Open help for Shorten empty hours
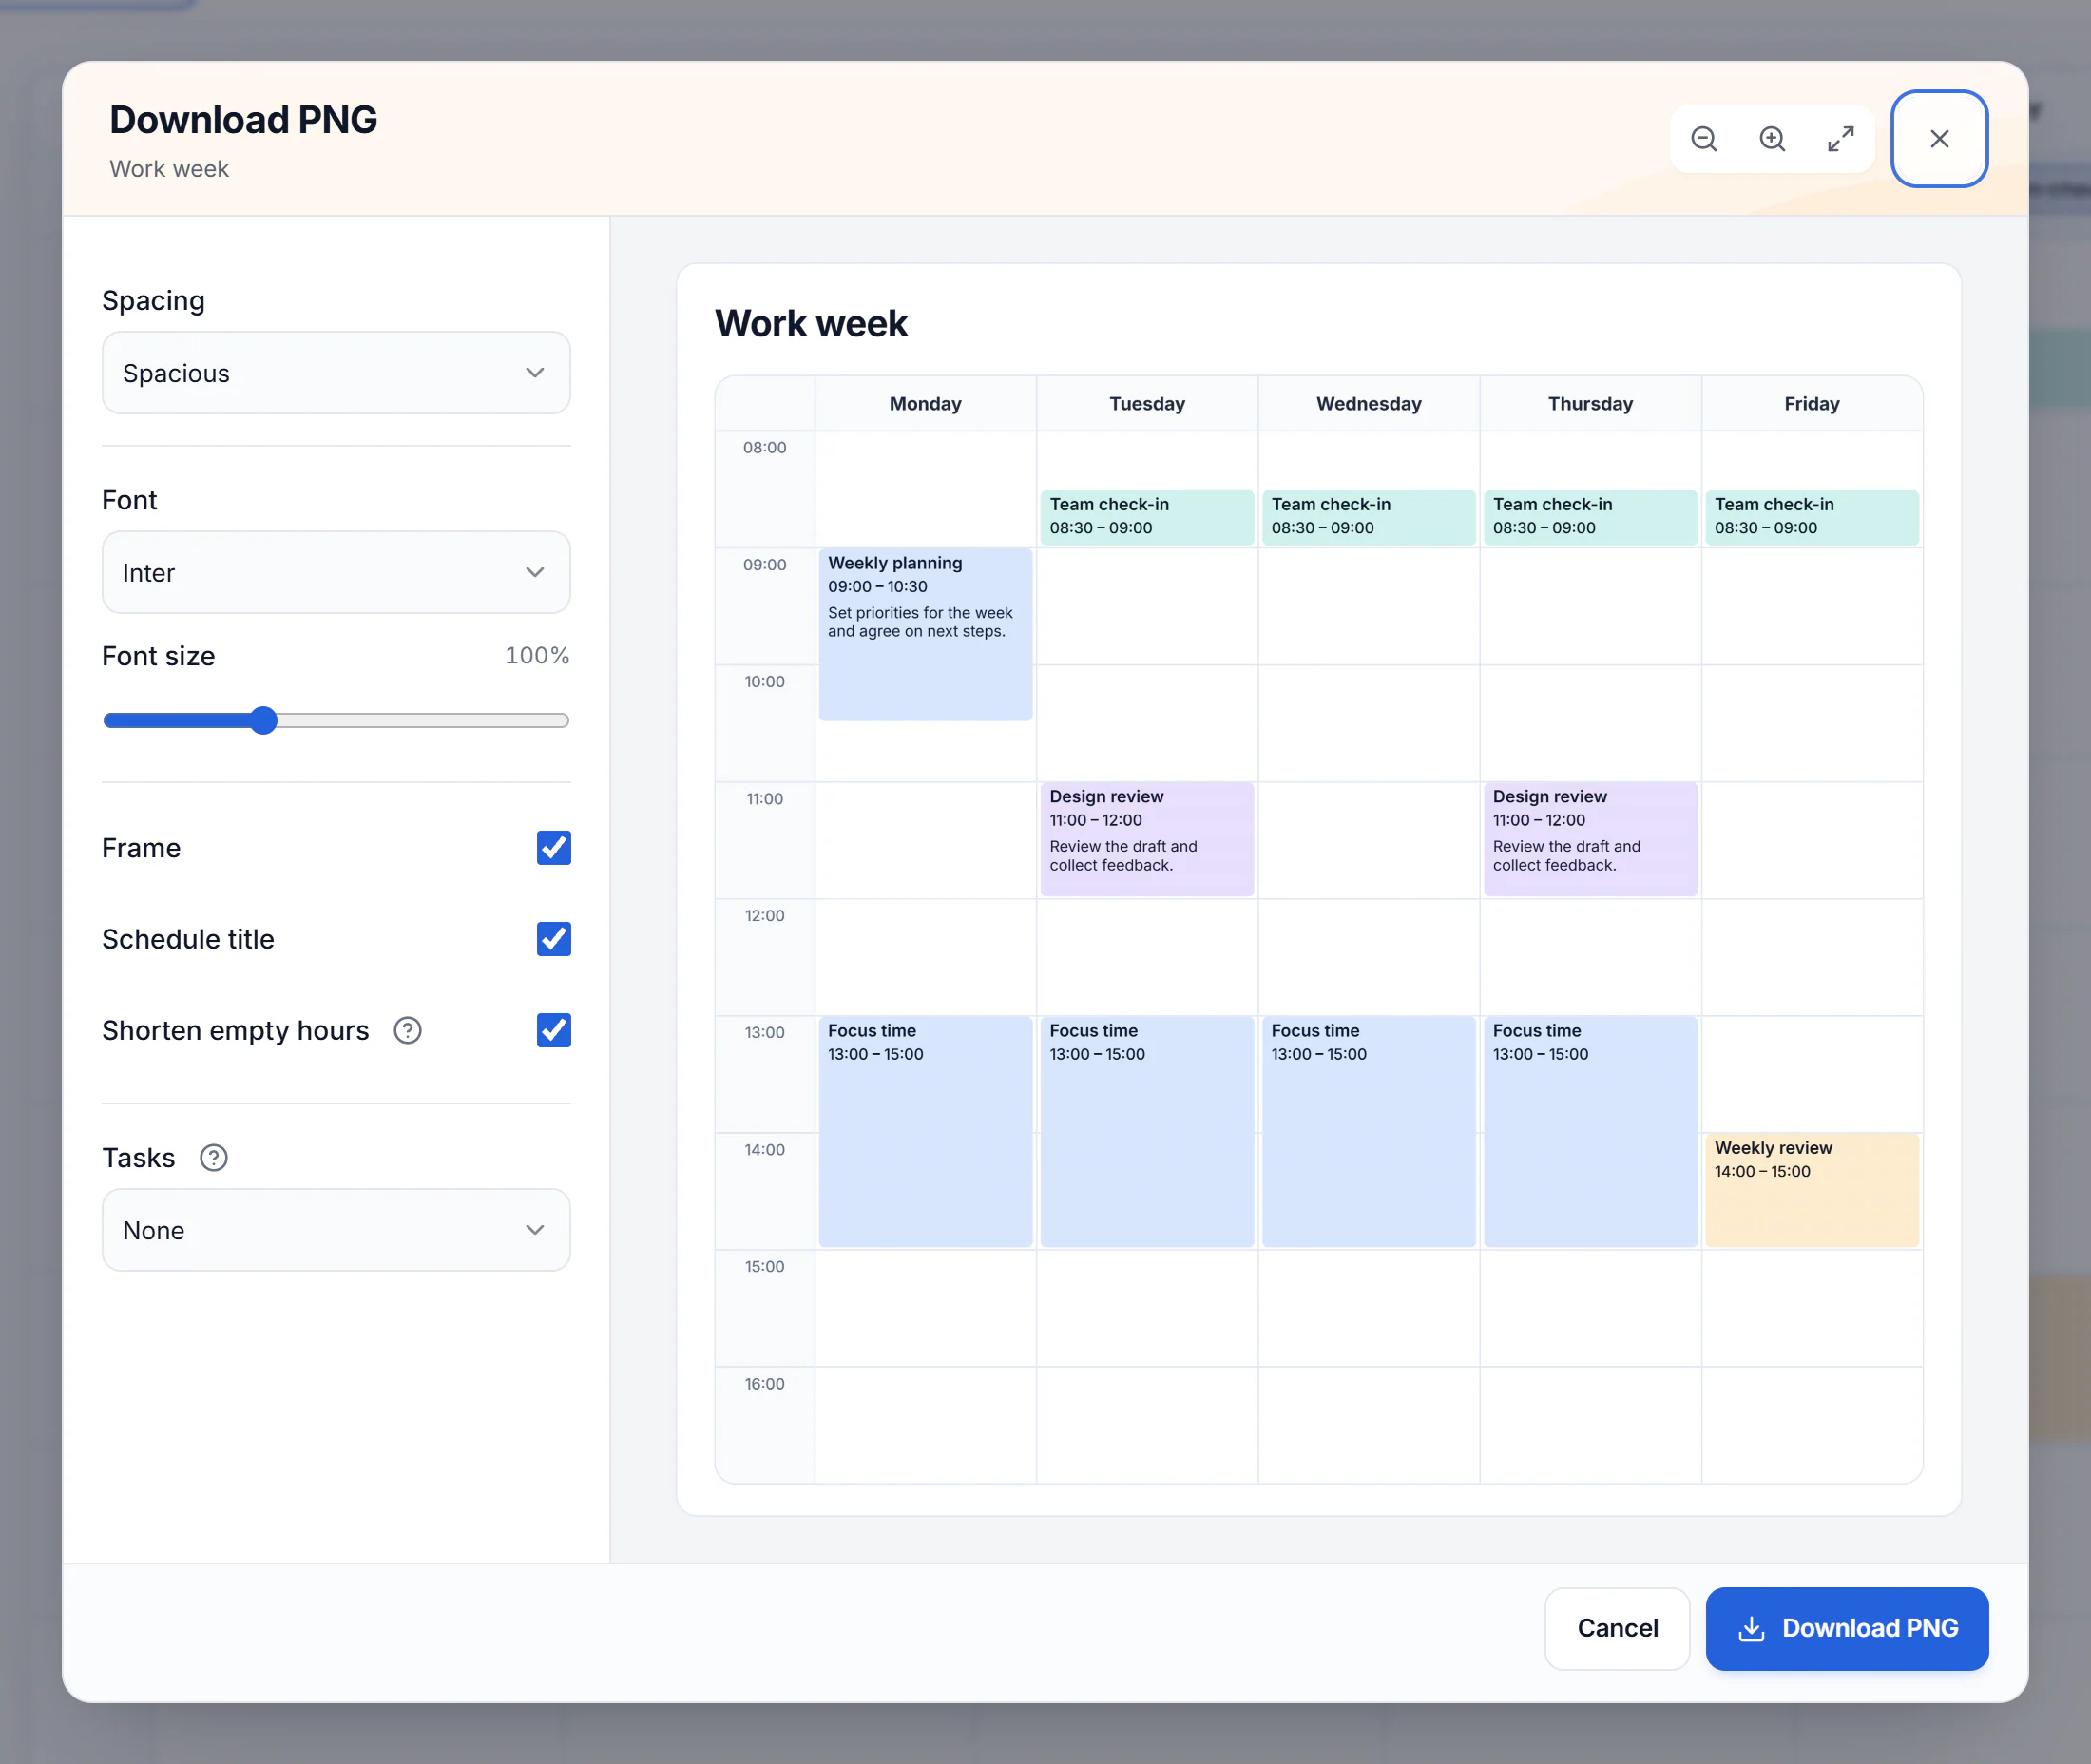This screenshot has height=1764, width=2091. tap(407, 1030)
